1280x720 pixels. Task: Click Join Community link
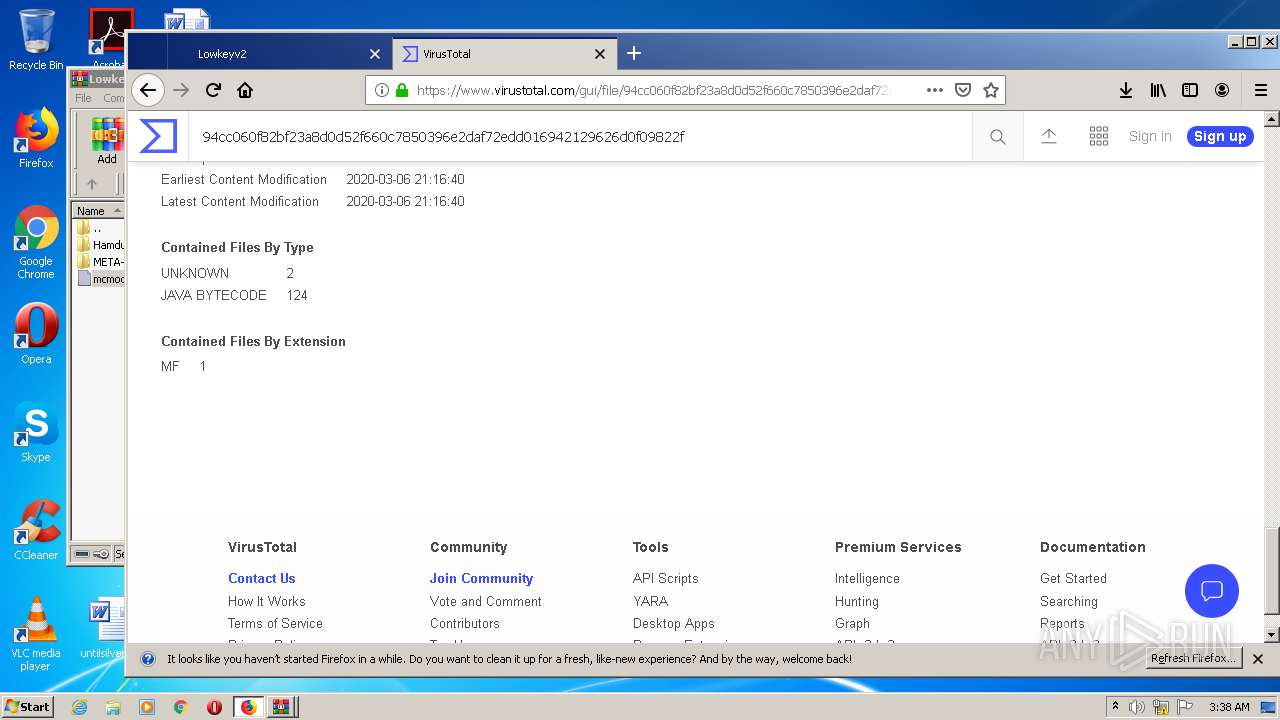tap(481, 578)
